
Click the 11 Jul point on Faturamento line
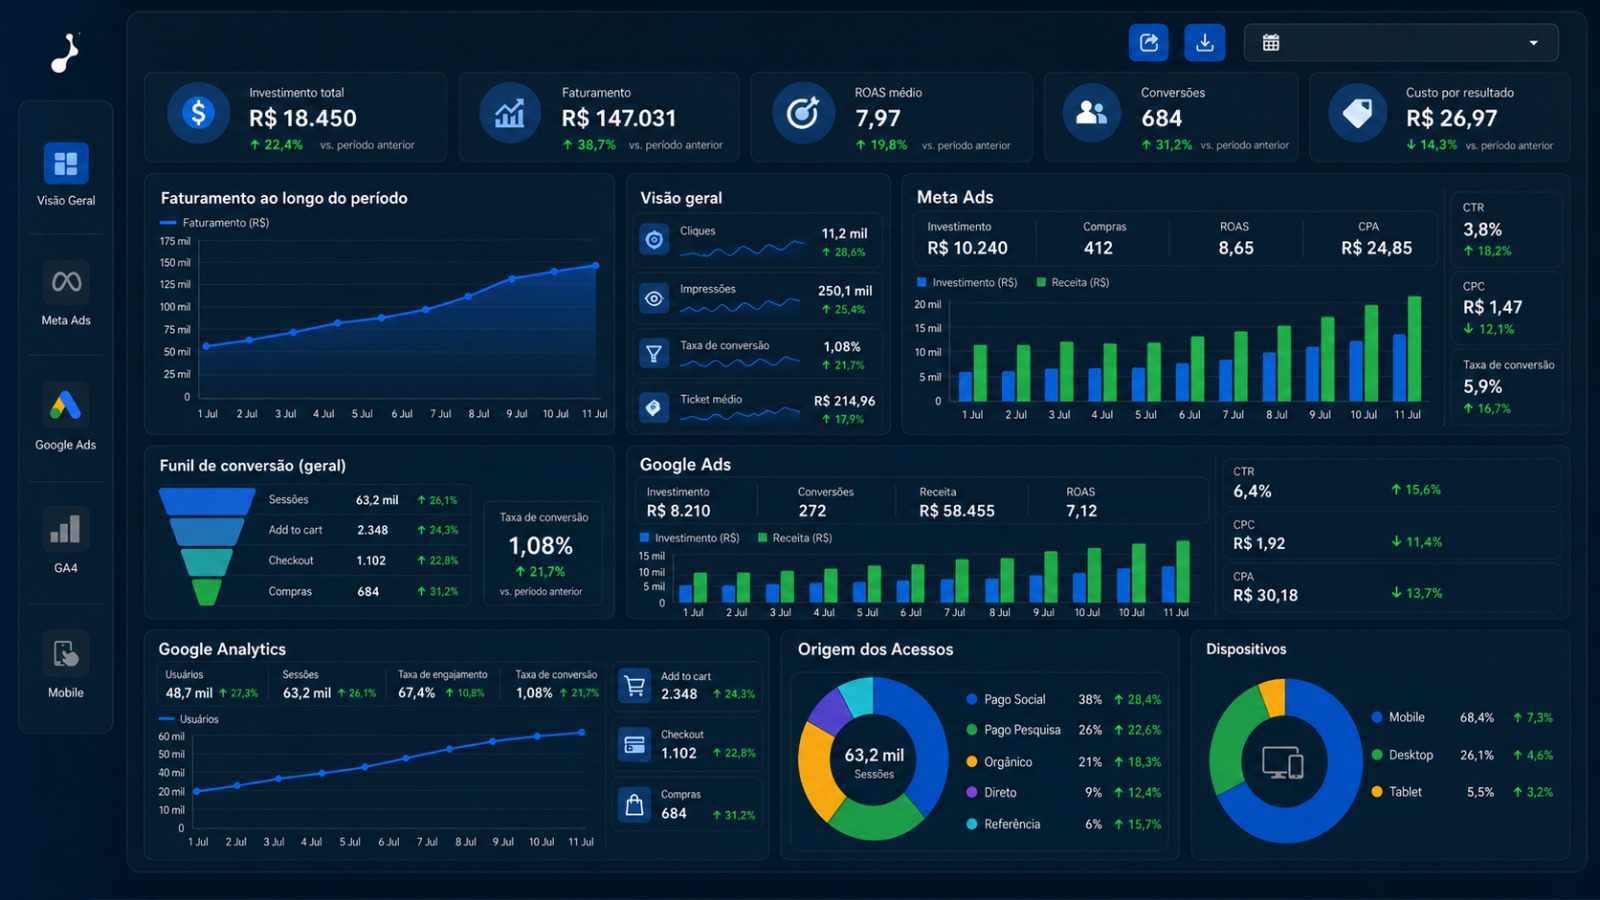596,265
